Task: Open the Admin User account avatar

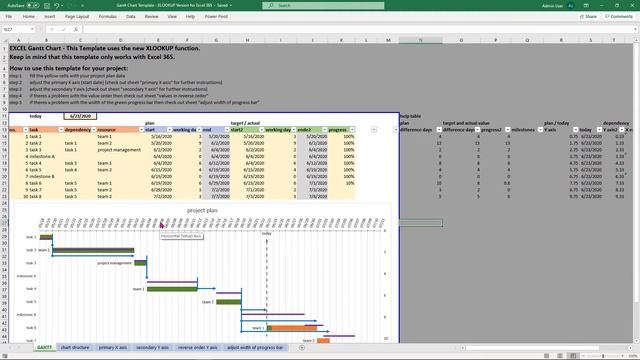Action: [570, 5]
